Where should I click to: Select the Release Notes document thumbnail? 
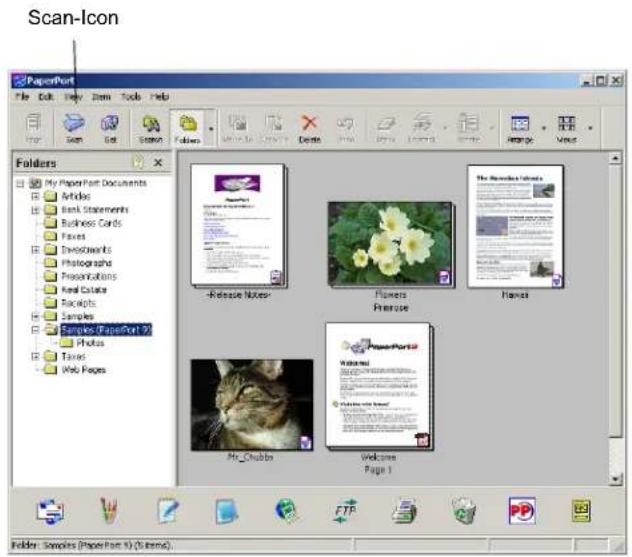239,226
